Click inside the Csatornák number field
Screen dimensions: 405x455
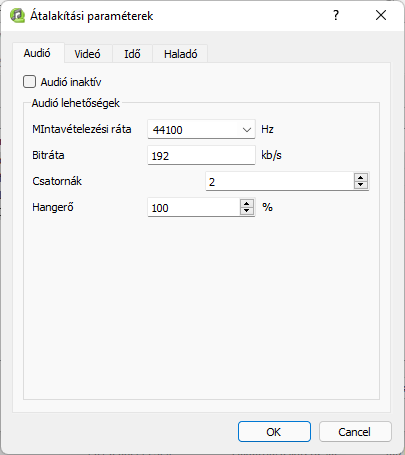(x=280, y=181)
